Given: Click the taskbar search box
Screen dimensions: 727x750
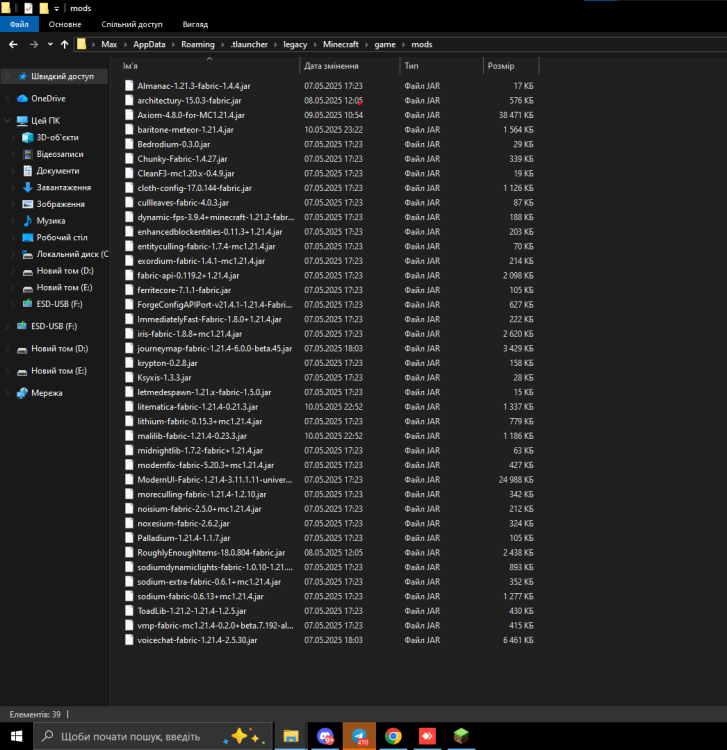Looking at the screenshot, I should pyautogui.click(x=153, y=736).
